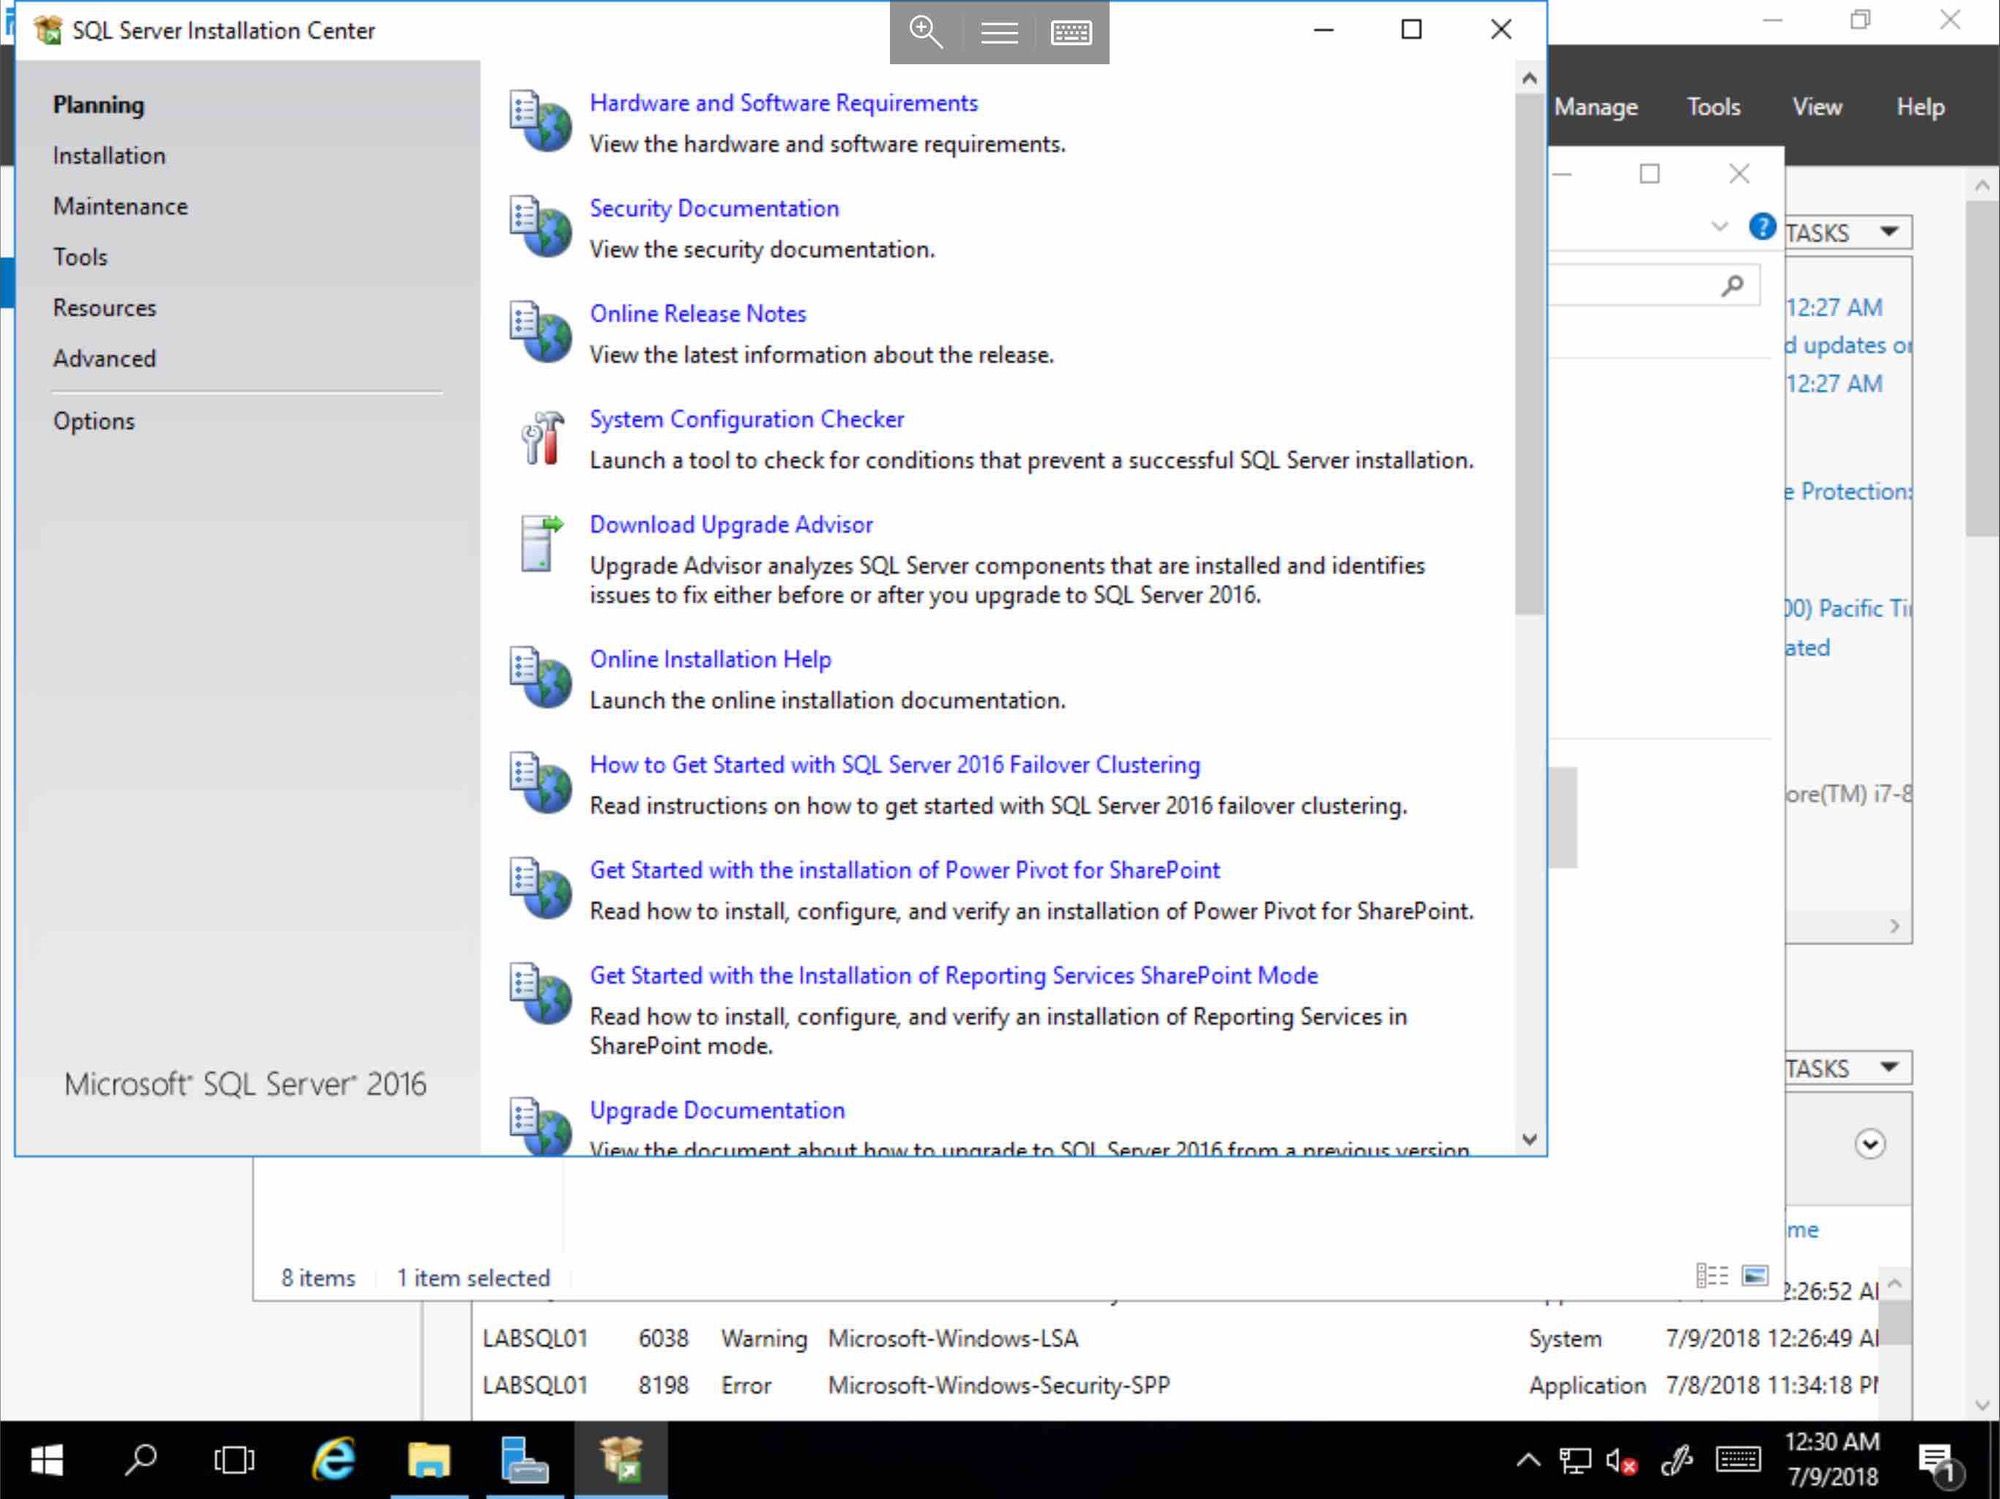Launch System Configuration Checker
Image resolution: width=2000 pixels, height=1499 pixels.
point(746,419)
